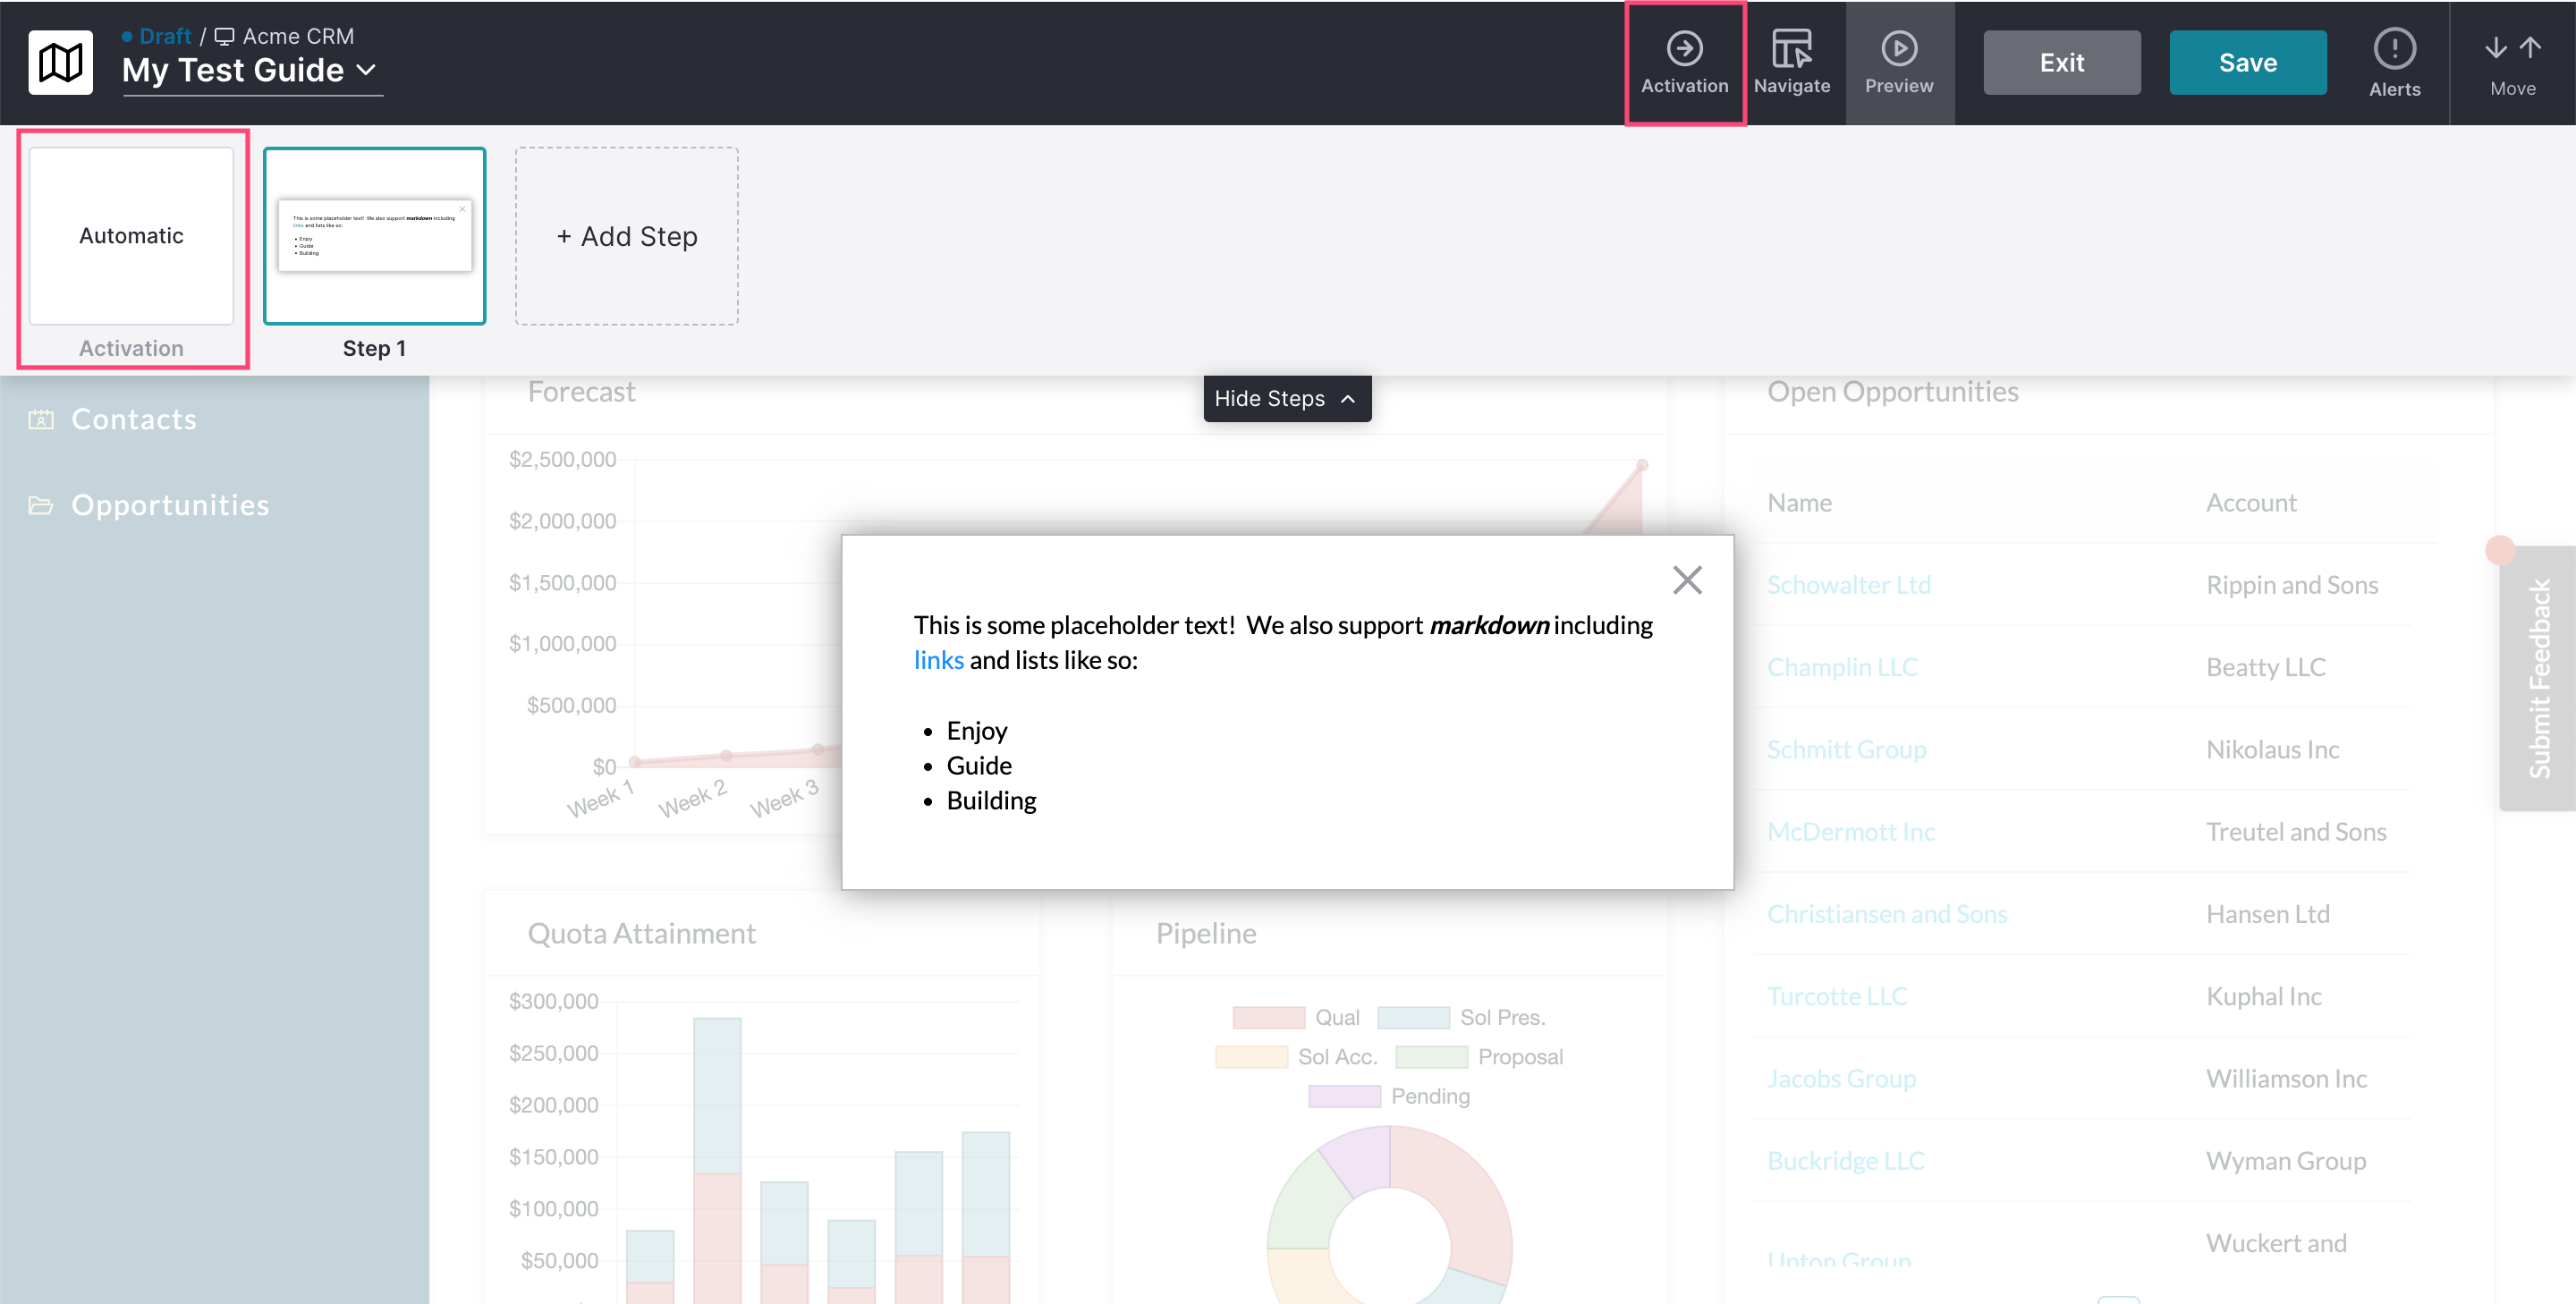Open the Champlin LLC opportunity

(x=1842, y=667)
